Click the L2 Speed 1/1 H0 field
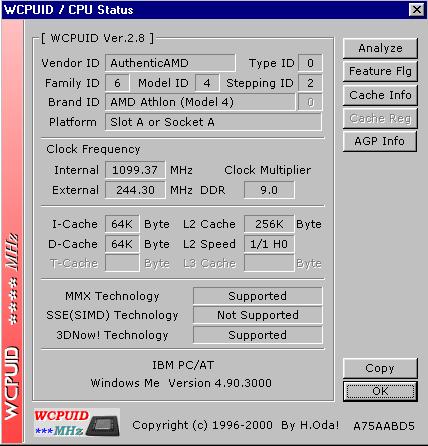Image resolution: width=428 pixels, height=446 pixels. tap(269, 244)
